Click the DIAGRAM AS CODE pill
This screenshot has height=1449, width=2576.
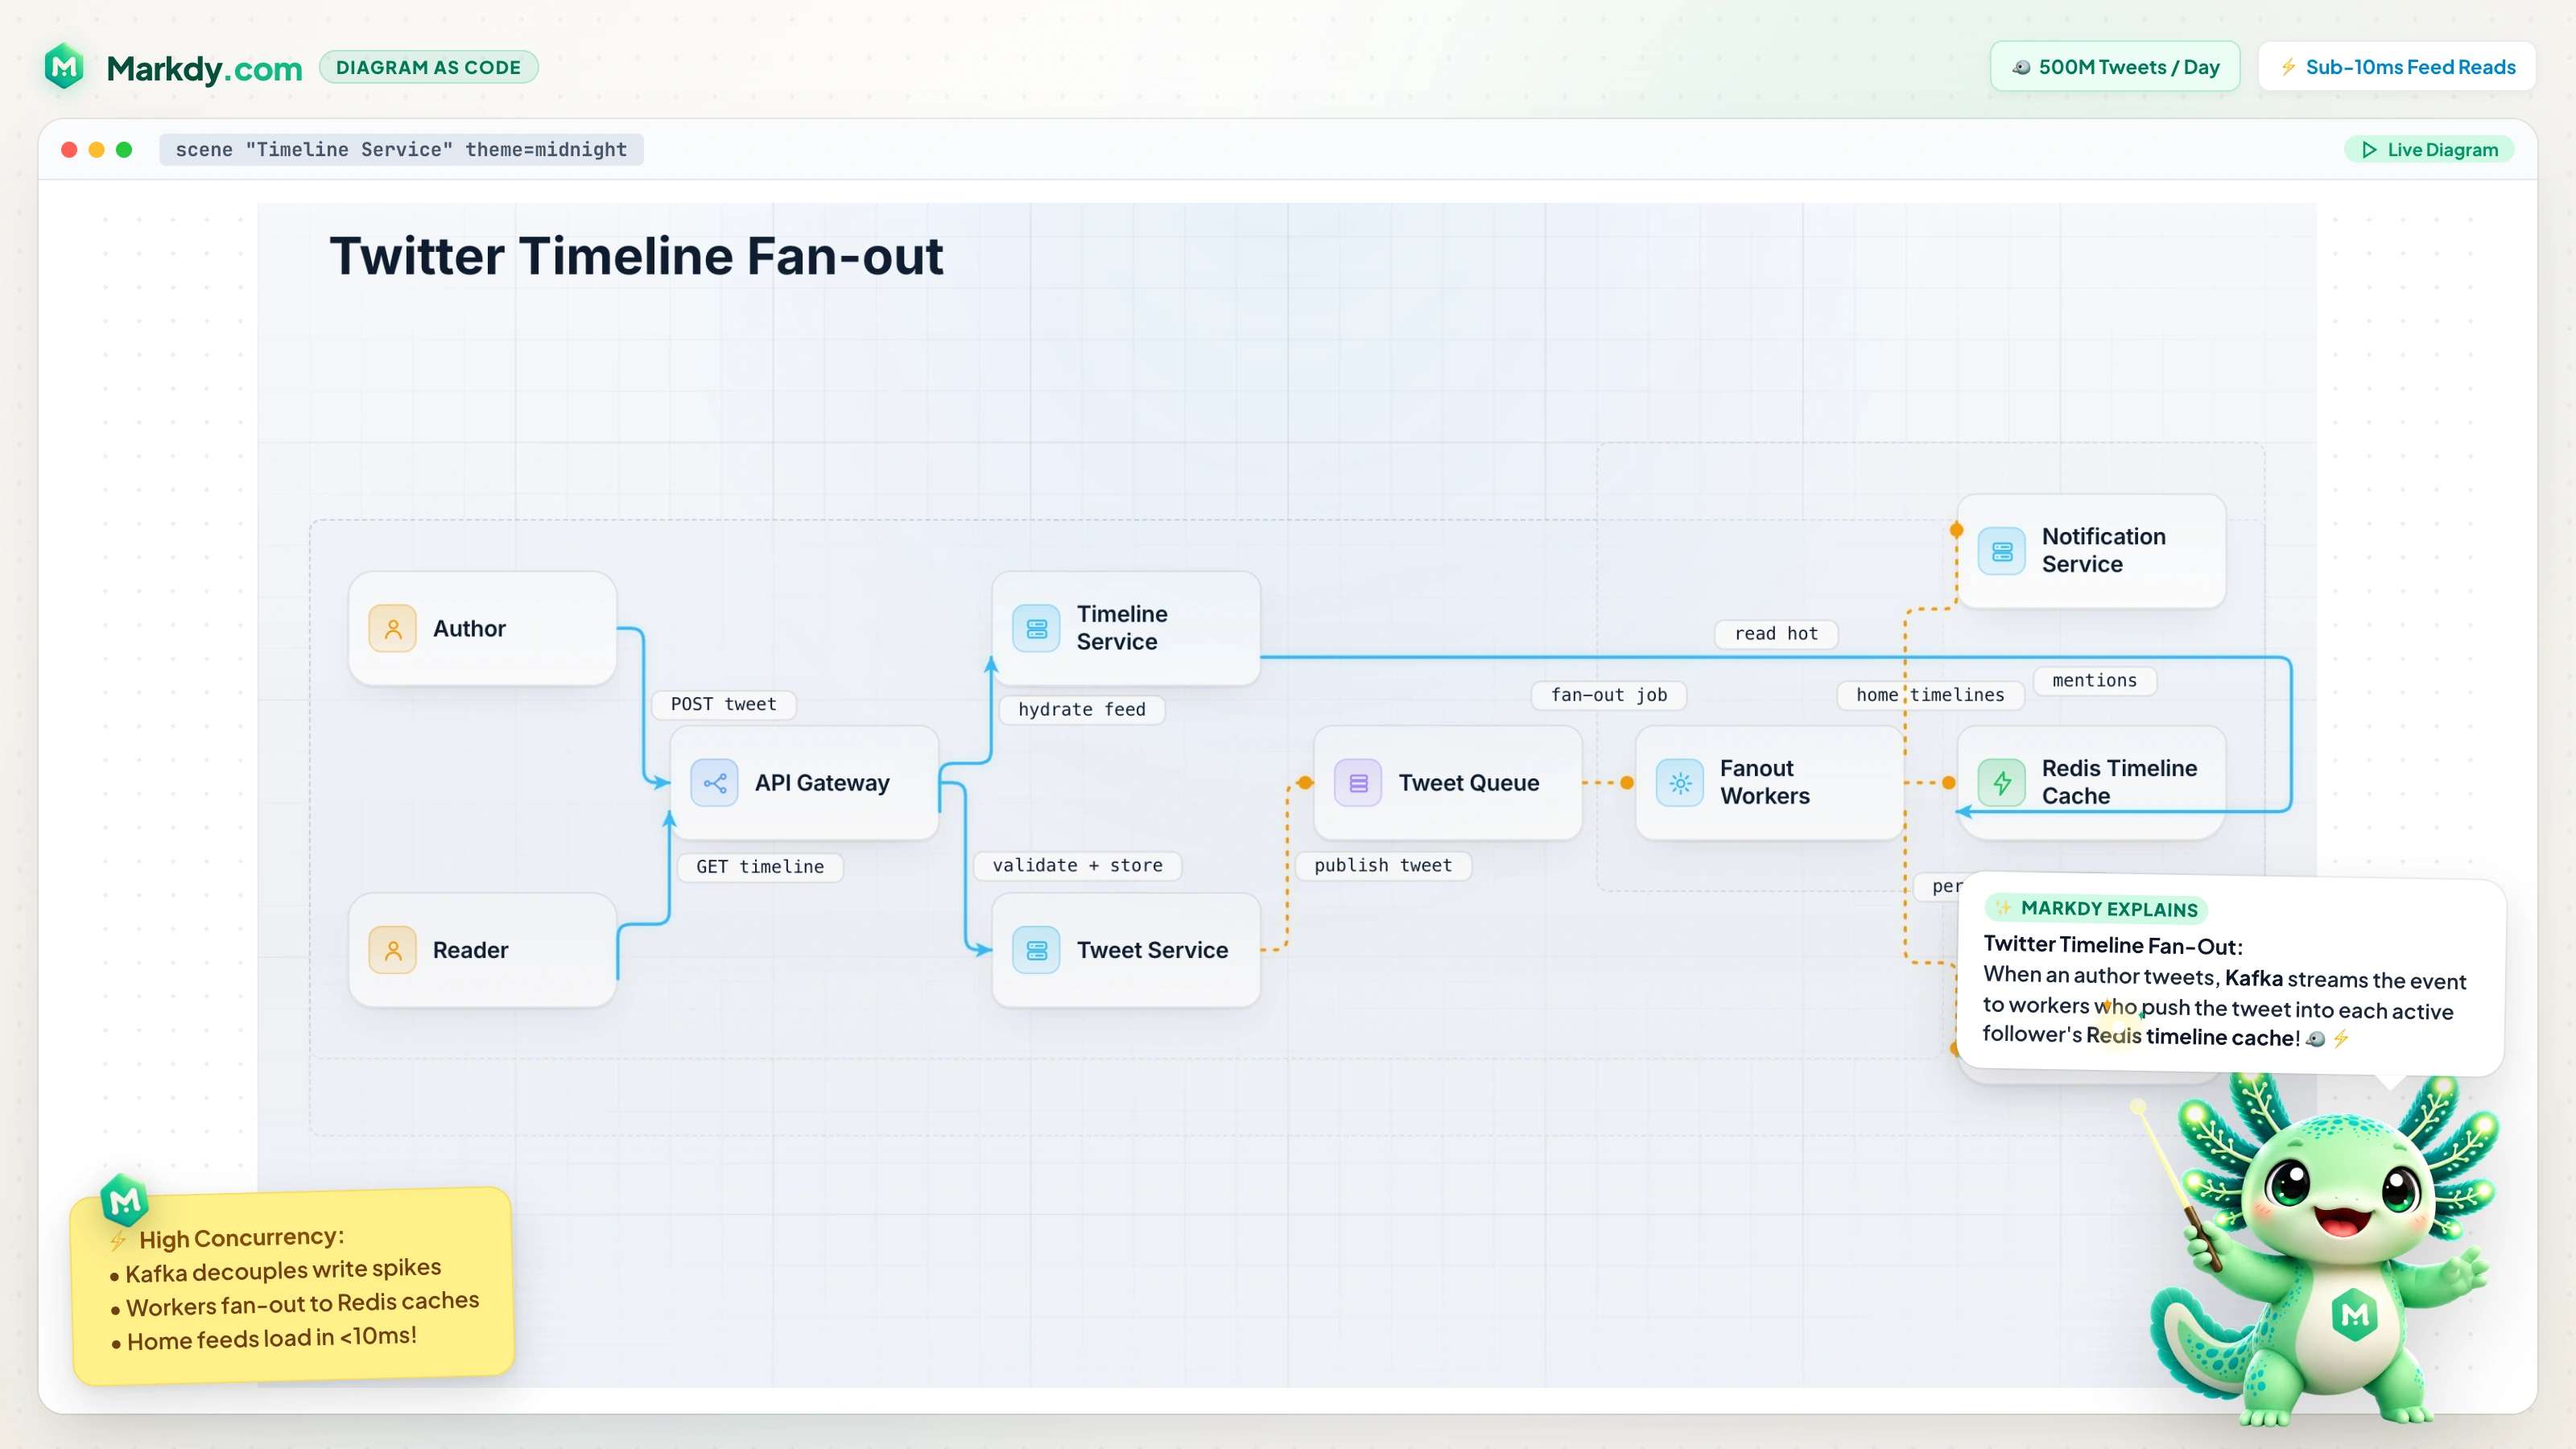pos(428,67)
